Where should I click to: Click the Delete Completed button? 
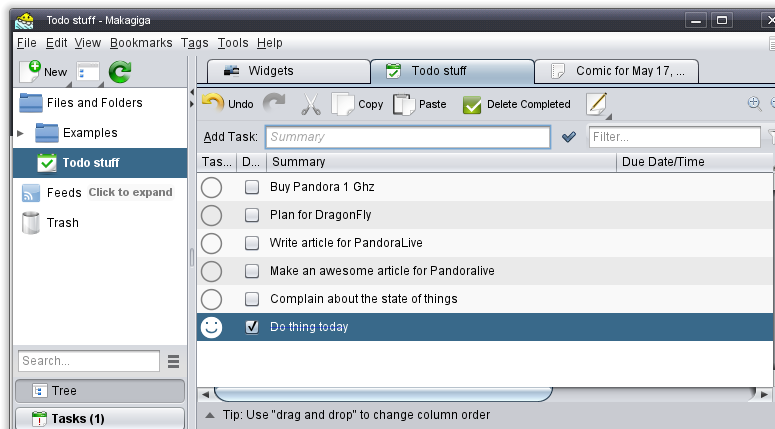click(516, 104)
